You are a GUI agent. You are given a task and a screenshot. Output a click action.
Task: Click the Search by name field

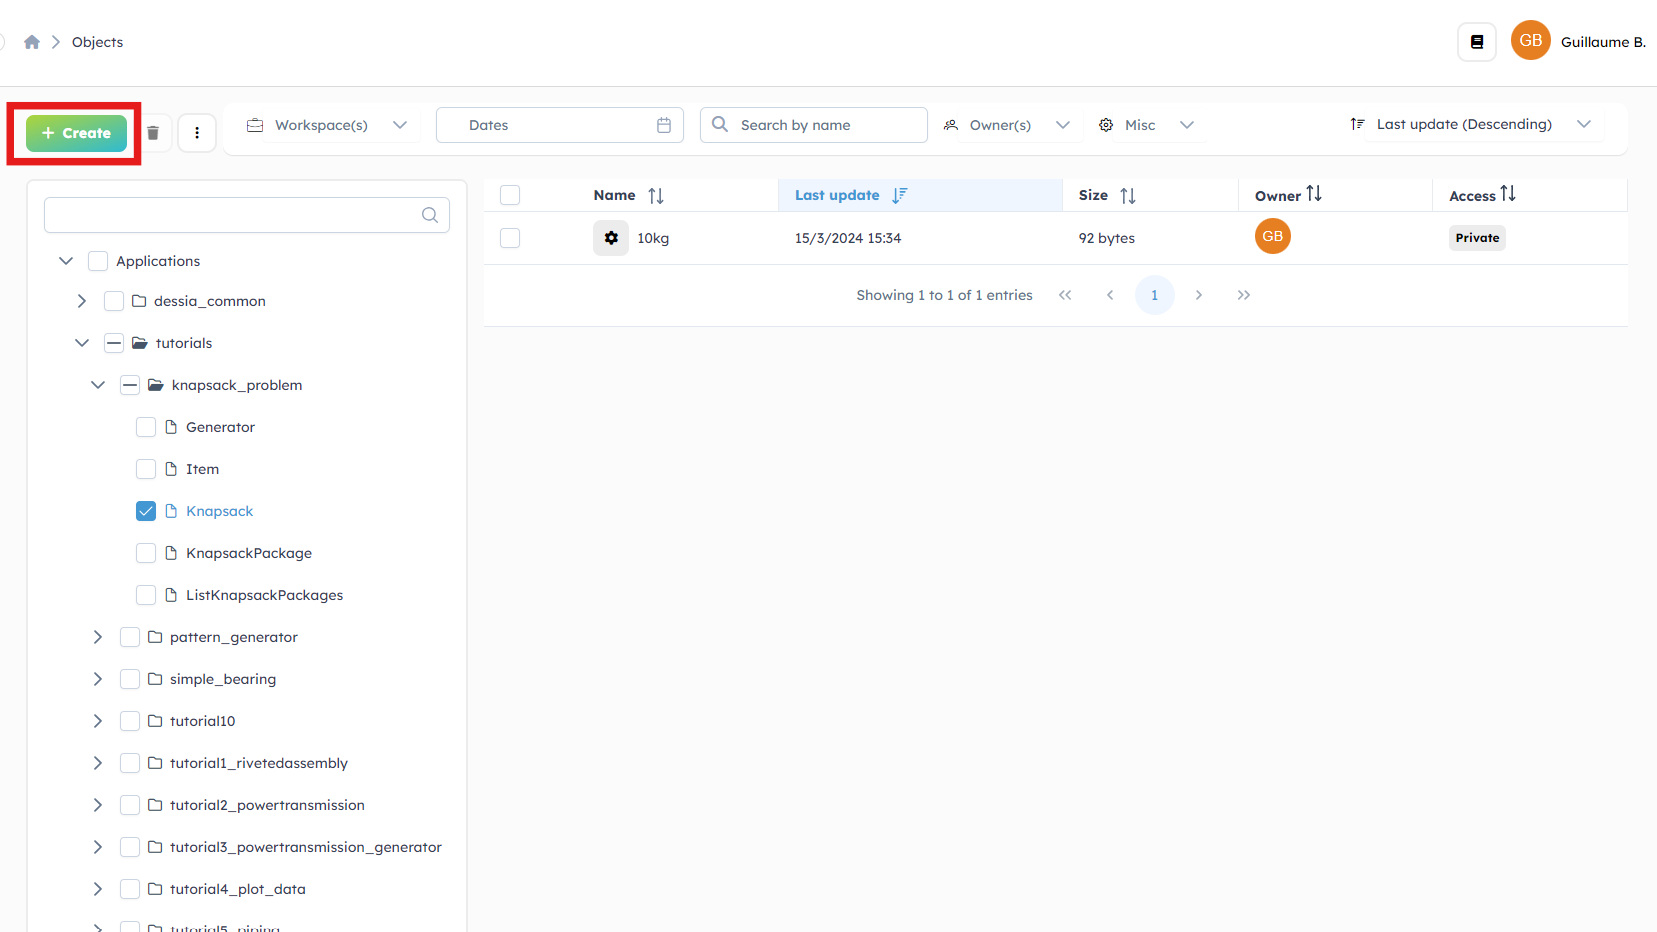[827, 125]
